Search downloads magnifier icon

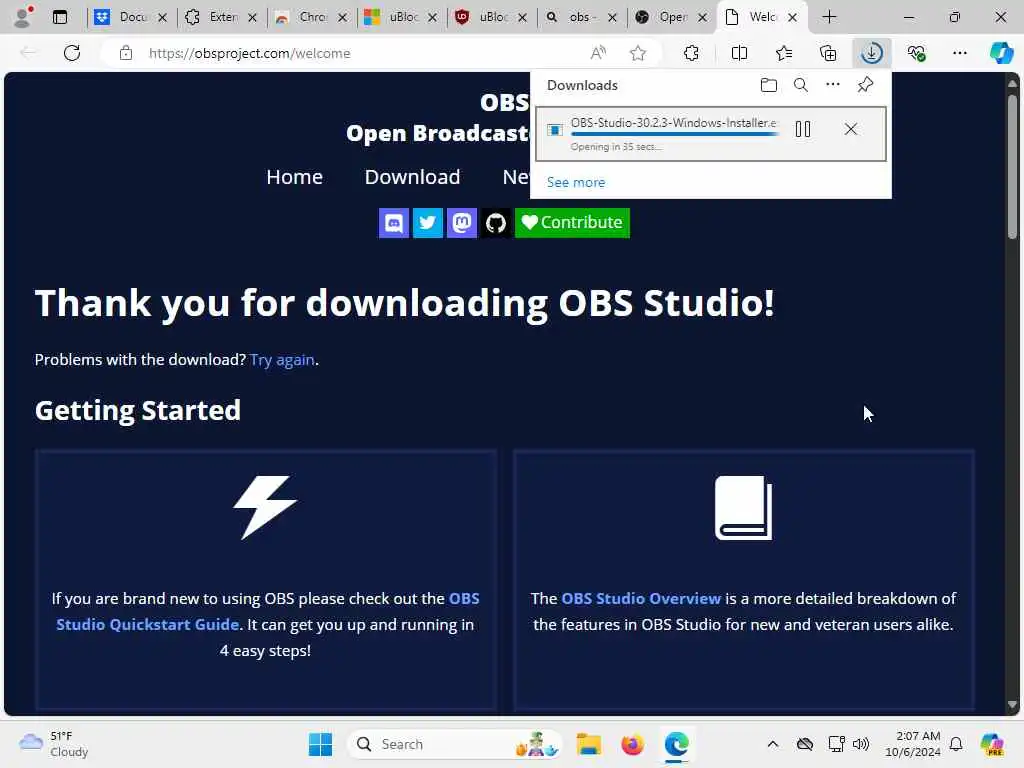[801, 85]
